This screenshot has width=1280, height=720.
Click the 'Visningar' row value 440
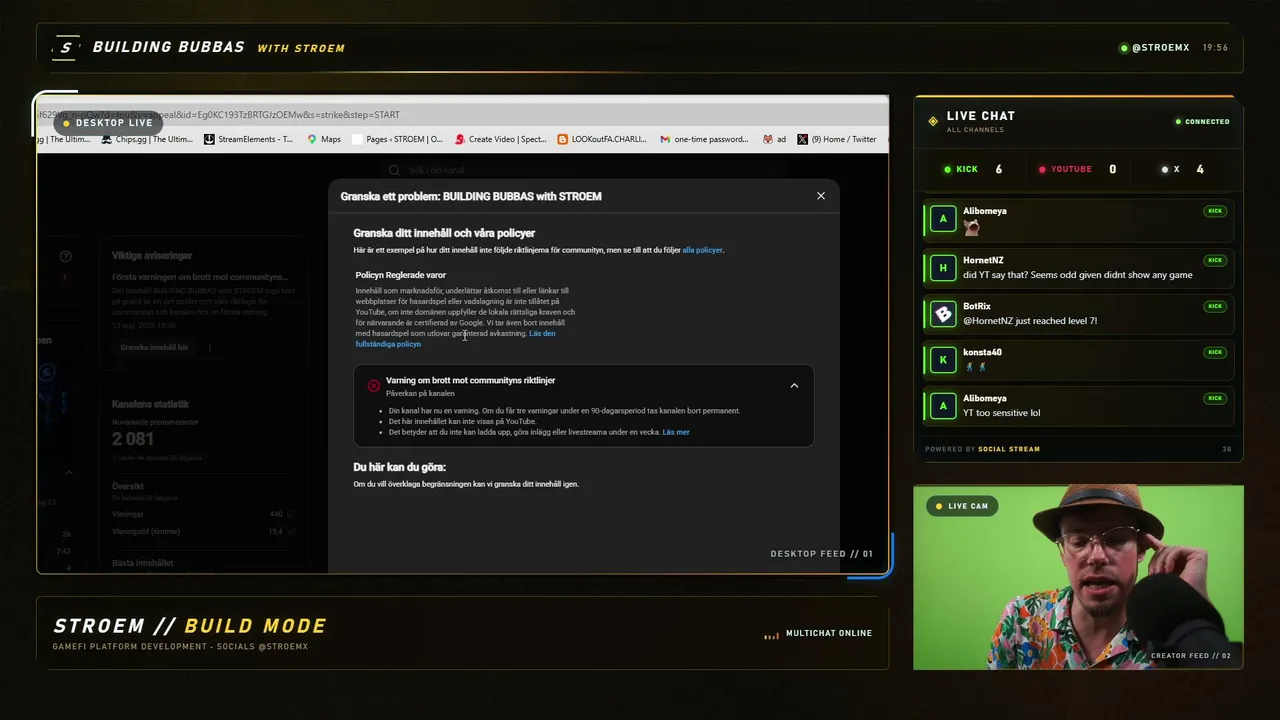point(276,514)
